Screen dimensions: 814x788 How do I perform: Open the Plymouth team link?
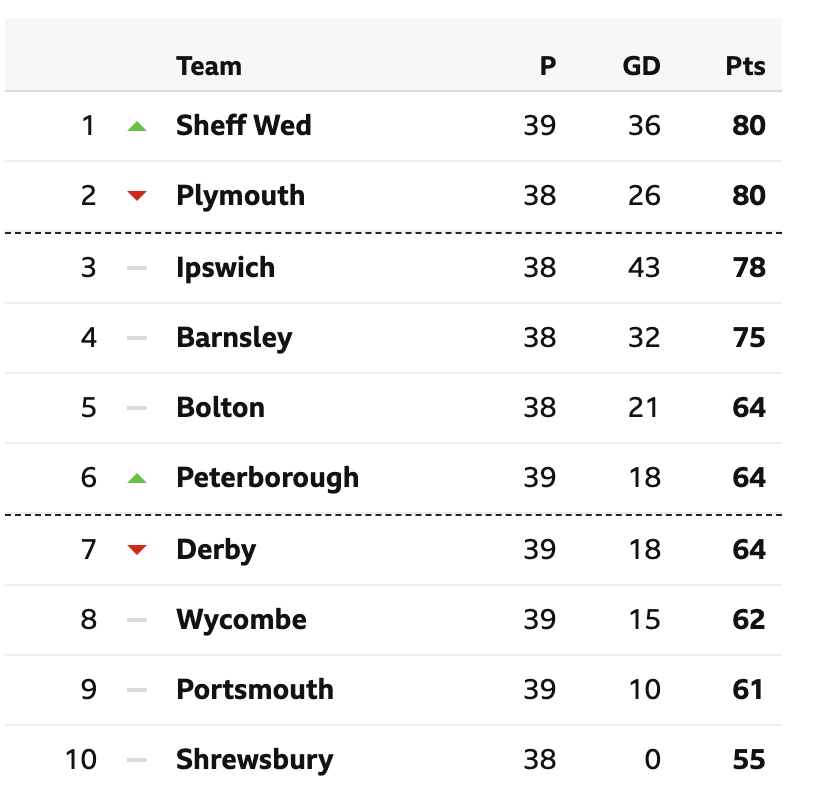coord(240,196)
